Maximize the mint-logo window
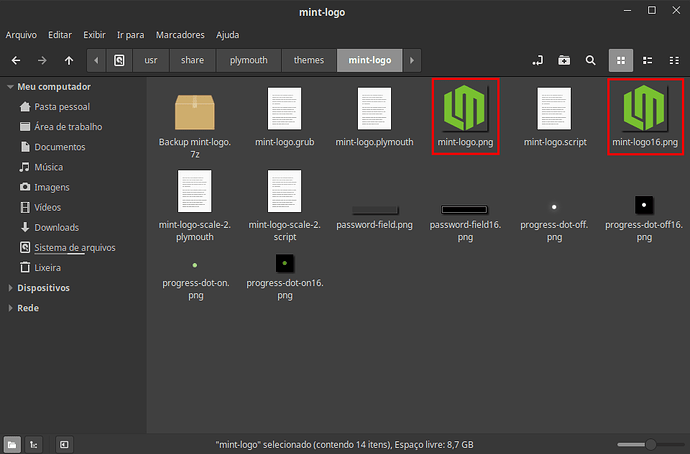The height and width of the screenshot is (454, 690). (652, 11)
